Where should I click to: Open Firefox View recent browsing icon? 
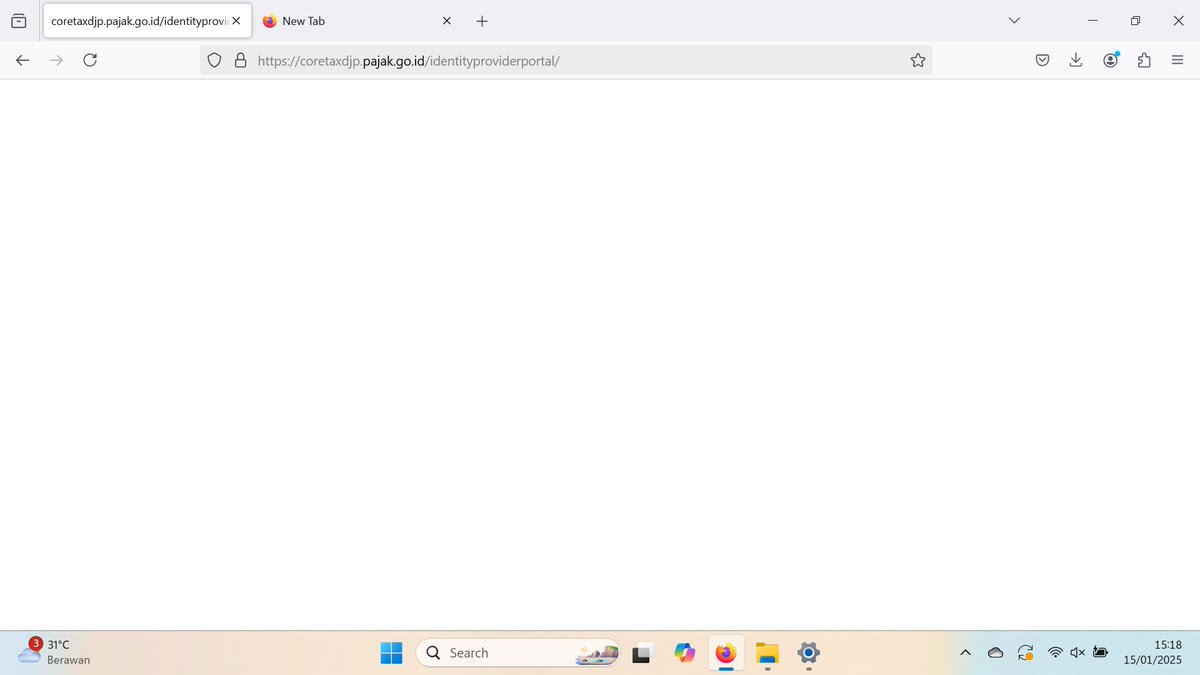tap(19, 20)
